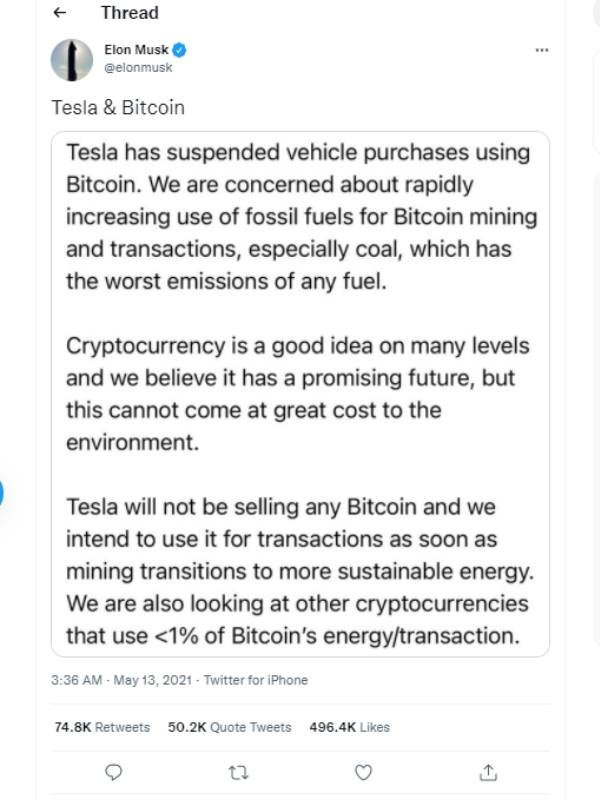Click the 'Tesla & Bitcoin' tweet text
600x800 pixels.
pos(118,107)
